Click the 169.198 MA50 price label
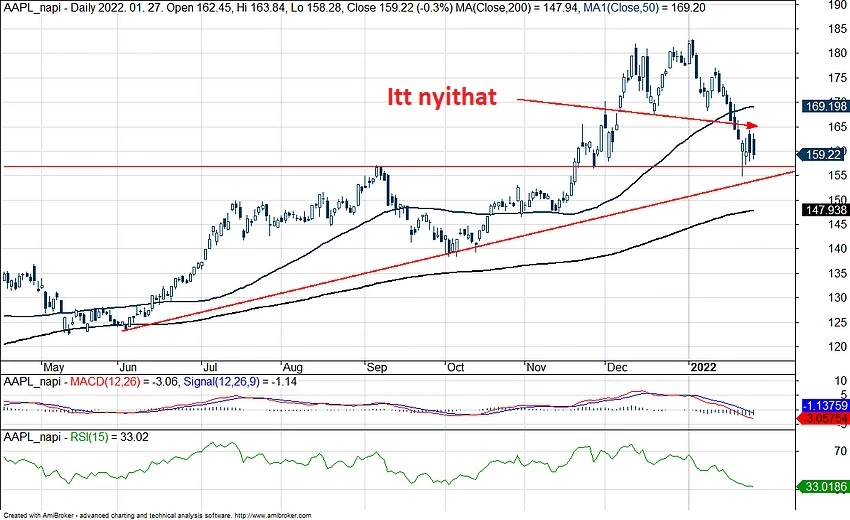This screenshot has width=850, height=520. 826,106
